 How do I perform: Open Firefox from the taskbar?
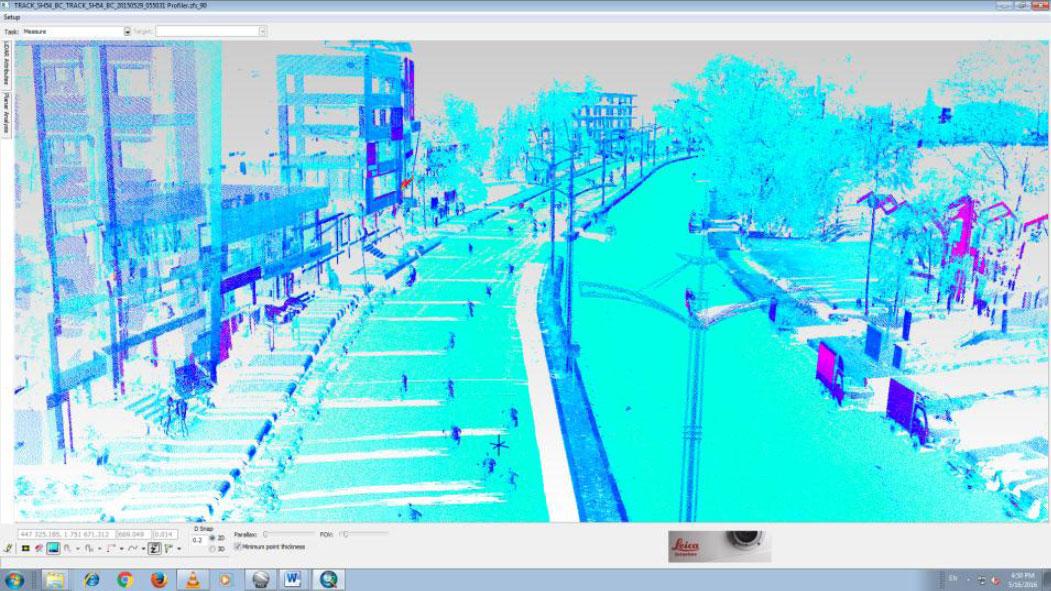pyautogui.click(x=158, y=579)
